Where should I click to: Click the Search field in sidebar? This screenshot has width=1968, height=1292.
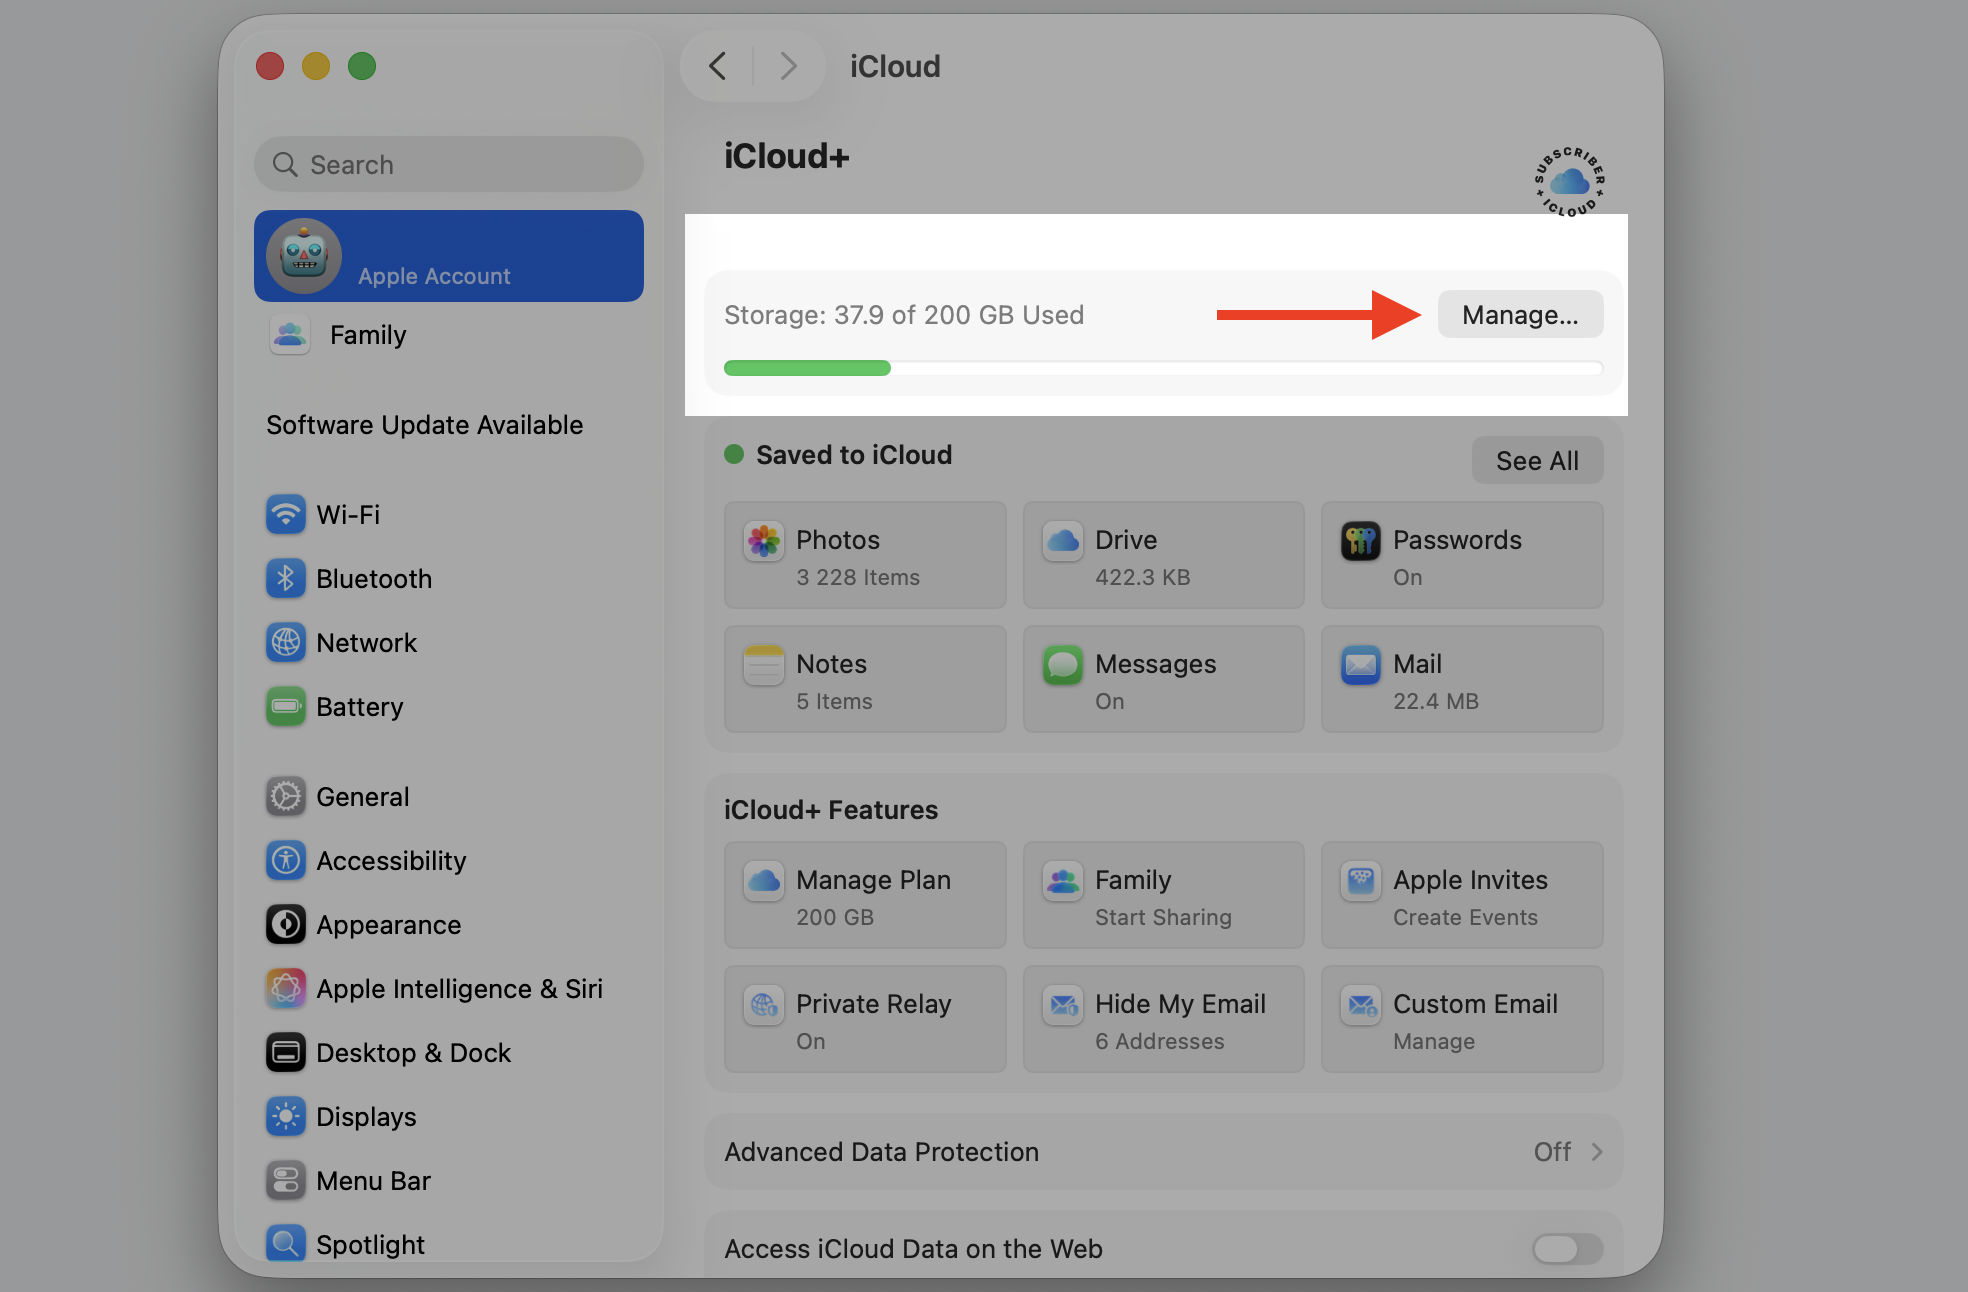coord(449,164)
